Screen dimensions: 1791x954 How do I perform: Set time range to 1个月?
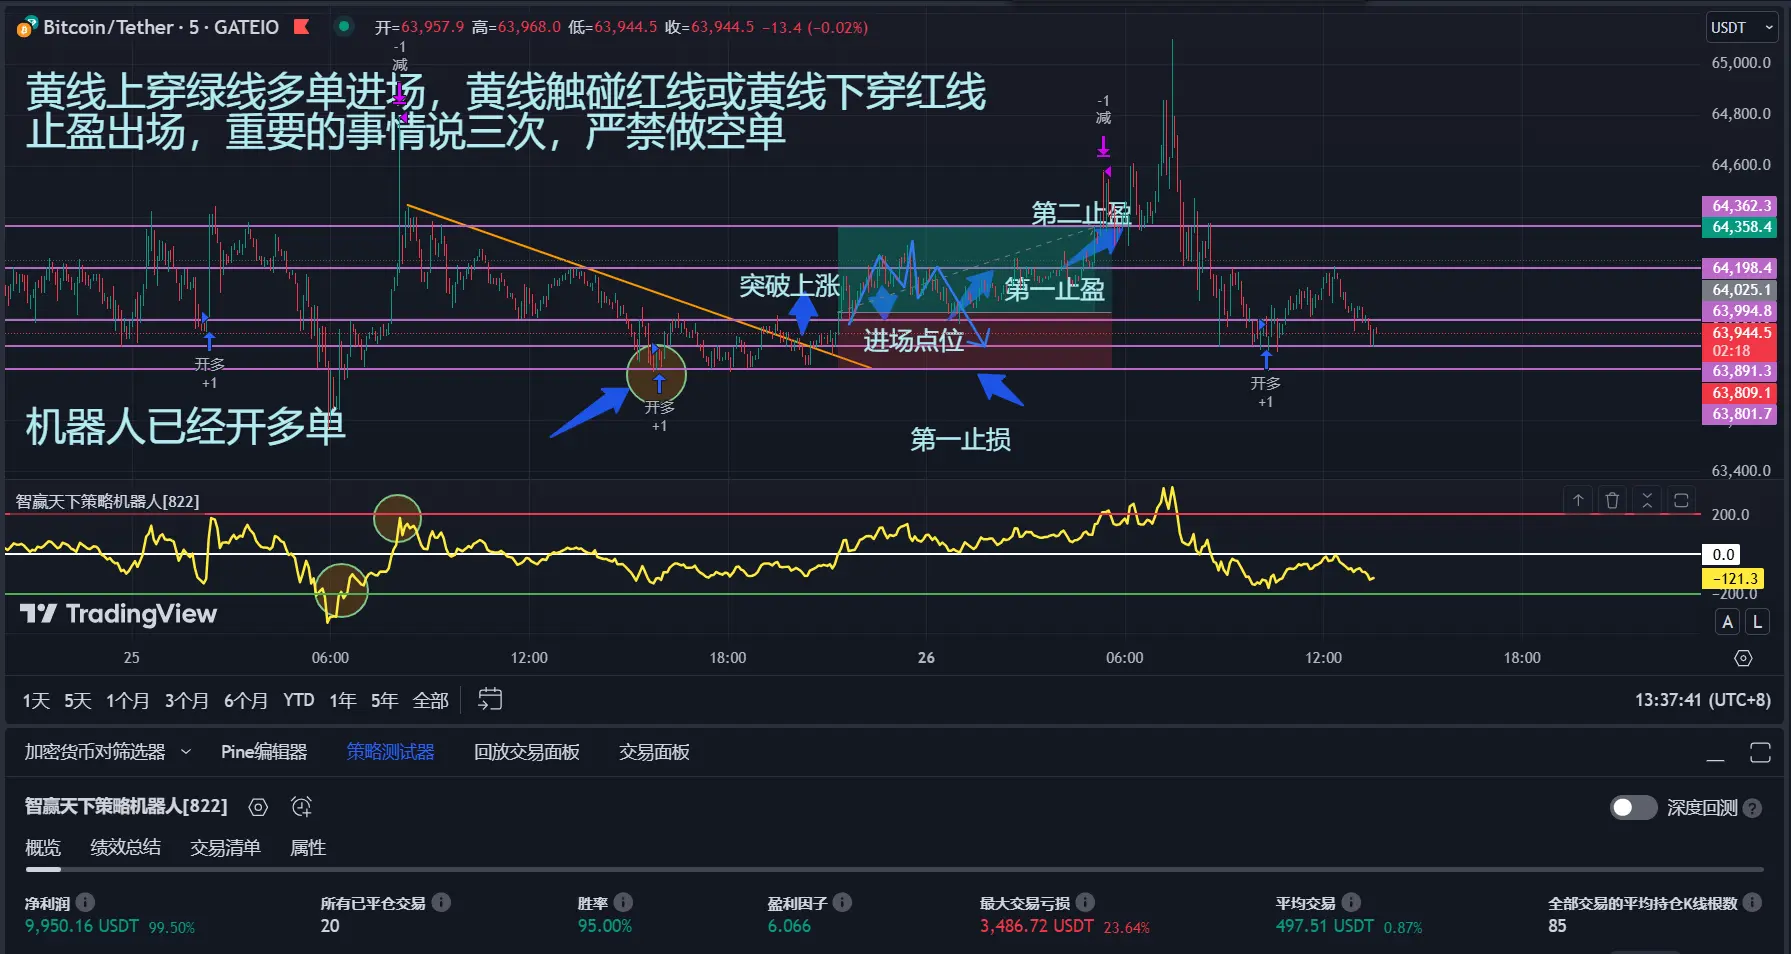[x=128, y=700]
